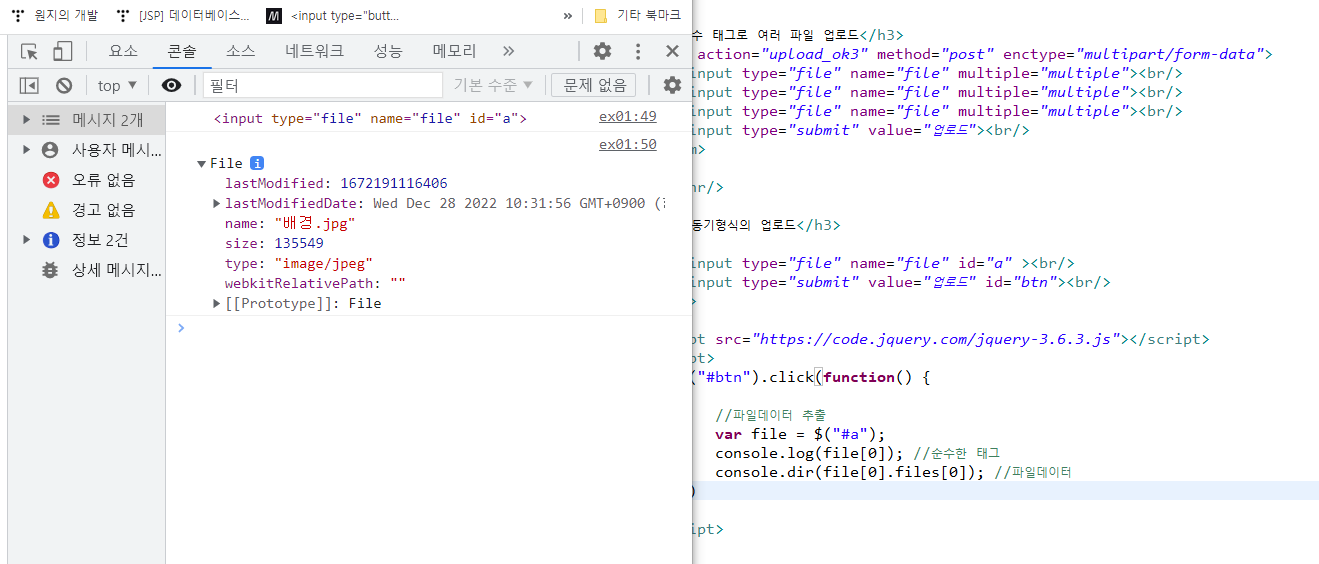Screen dimensions: 1319x564
Task: Switch to the 요소 tab
Action: (x=123, y=51)
